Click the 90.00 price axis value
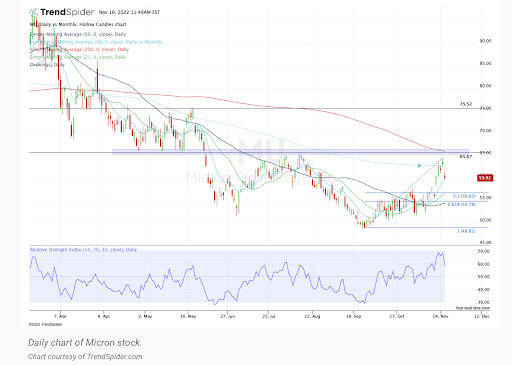Screen dimensions: 512x365 (x=485, y=41)
